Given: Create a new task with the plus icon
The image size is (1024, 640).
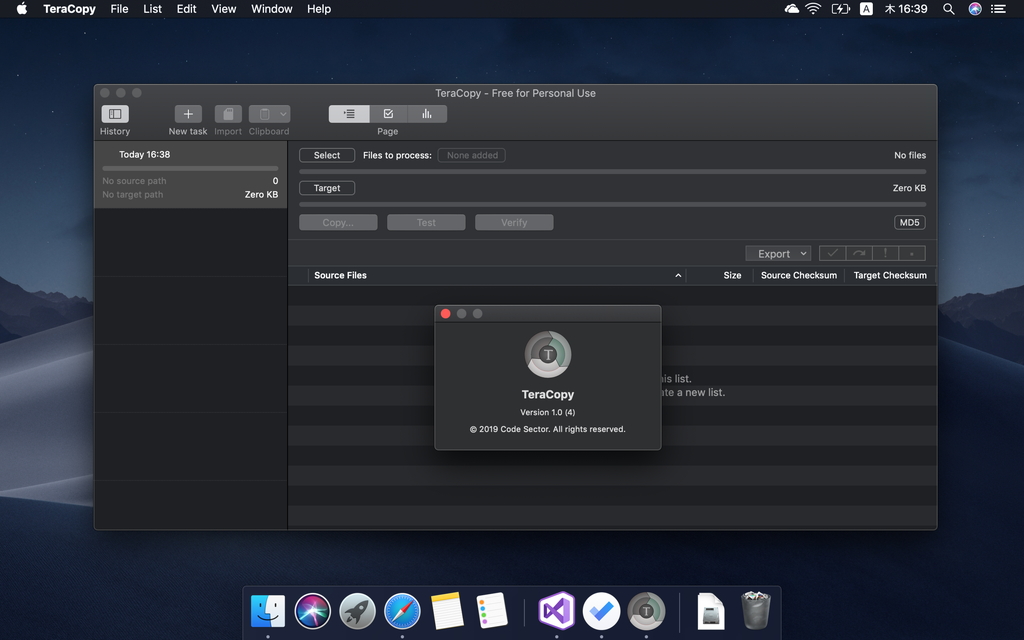Looking at the screenshot, I should pos(187,114).
